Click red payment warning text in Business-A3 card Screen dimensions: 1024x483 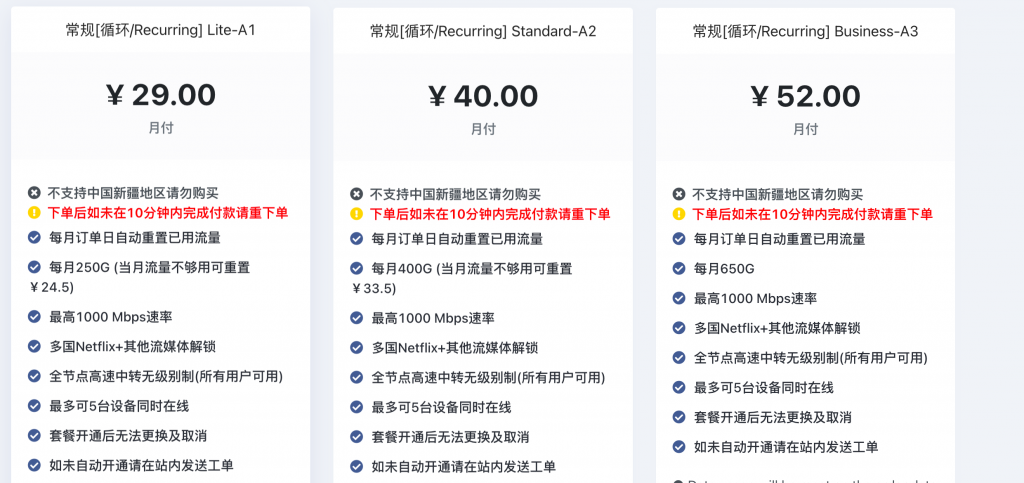(x=812, y=213)
